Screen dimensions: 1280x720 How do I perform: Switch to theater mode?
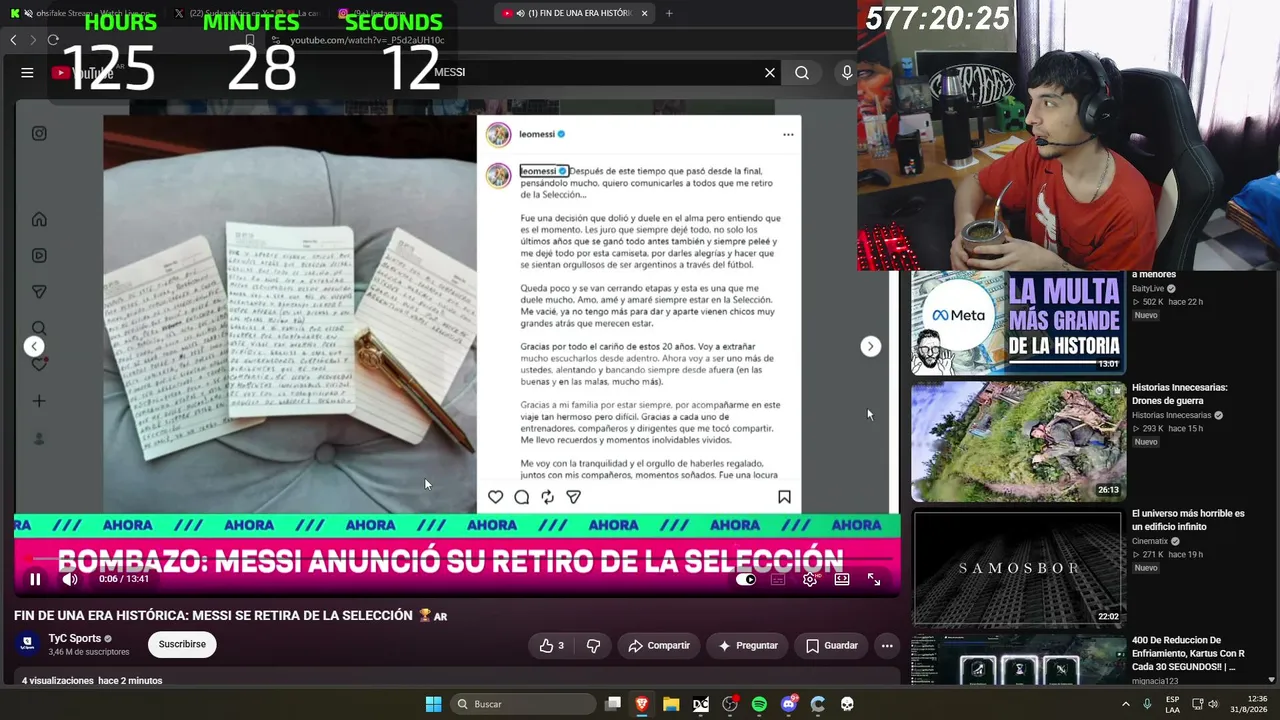tap(842, 579)
